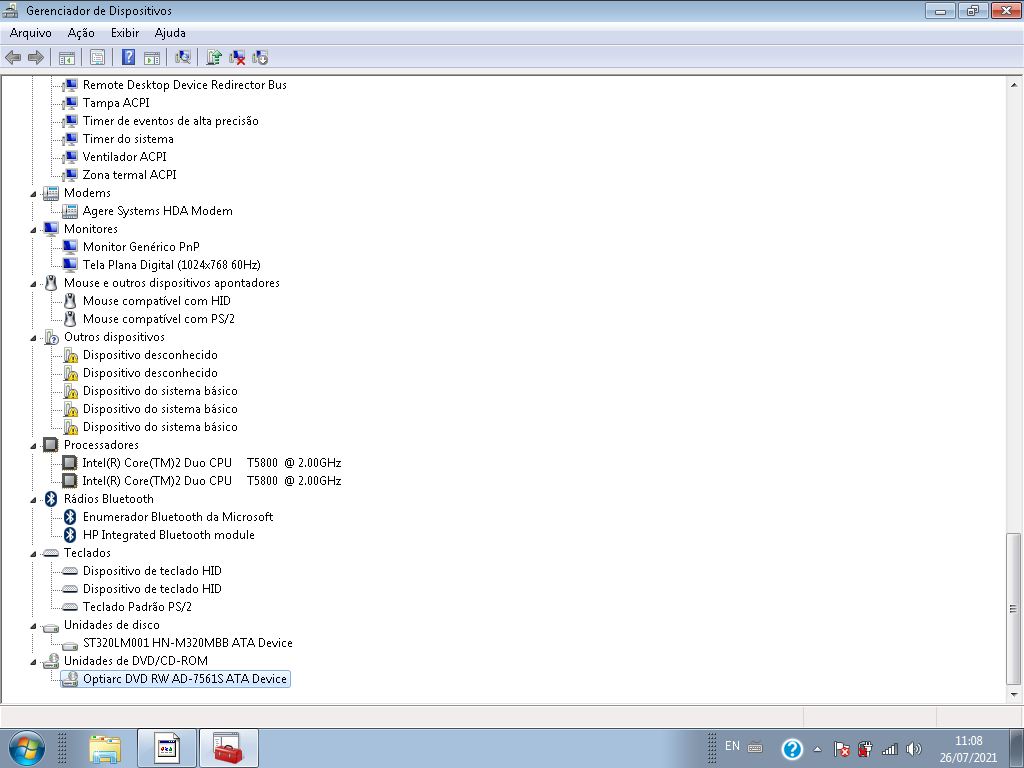Click the drive icon beside ST320LM001 HN-M320MBB
Image resolution: width=1024 pixels, height=768 pixels.
(70, 644)
